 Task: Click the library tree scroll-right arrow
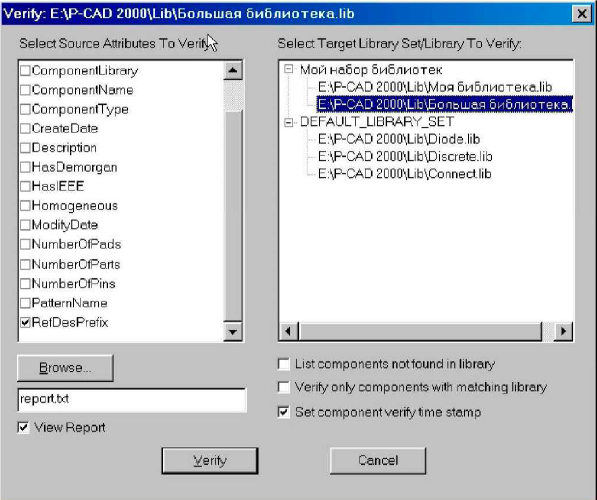[x=563, y=331]
